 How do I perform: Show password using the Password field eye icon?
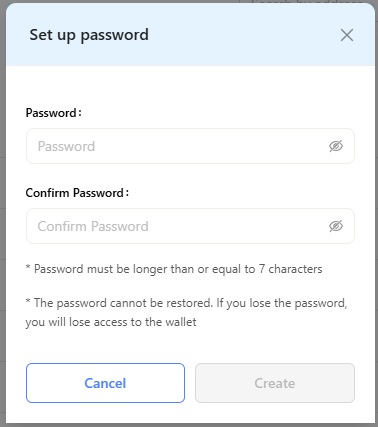[336, 146]
